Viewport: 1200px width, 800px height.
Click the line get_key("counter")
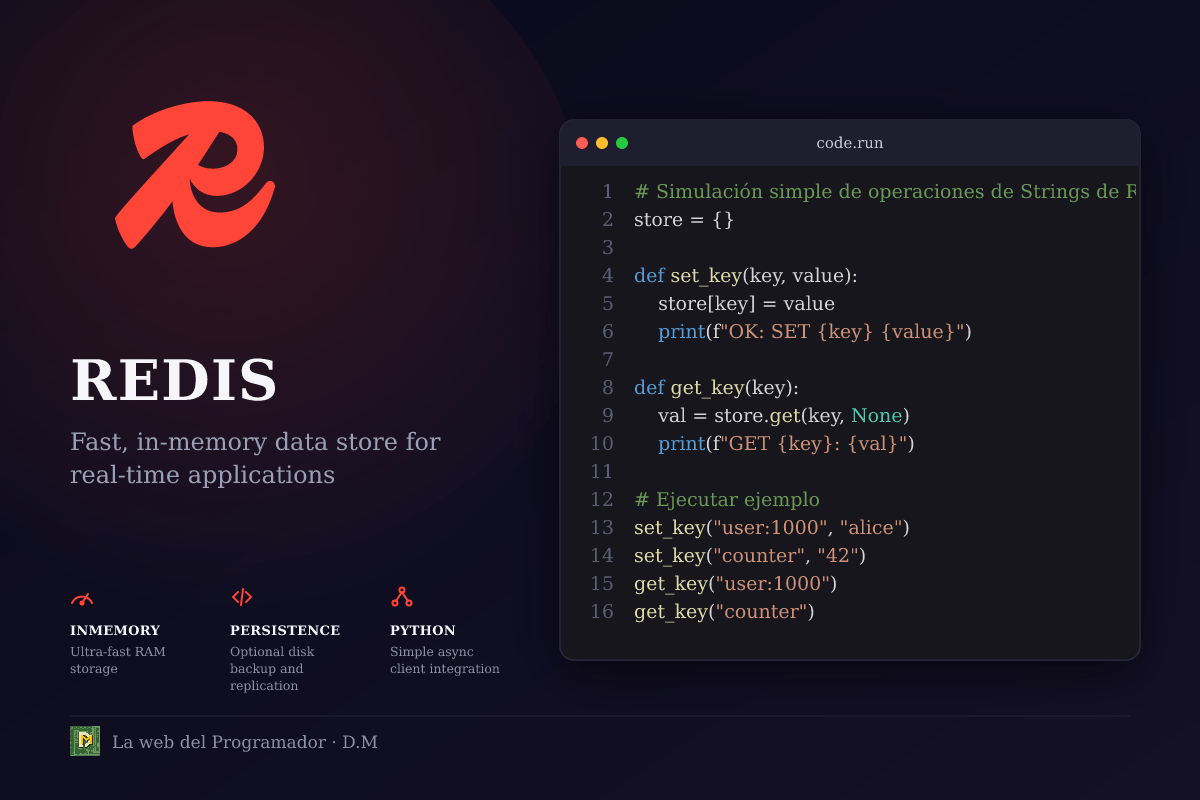click(x=724, y=611)
